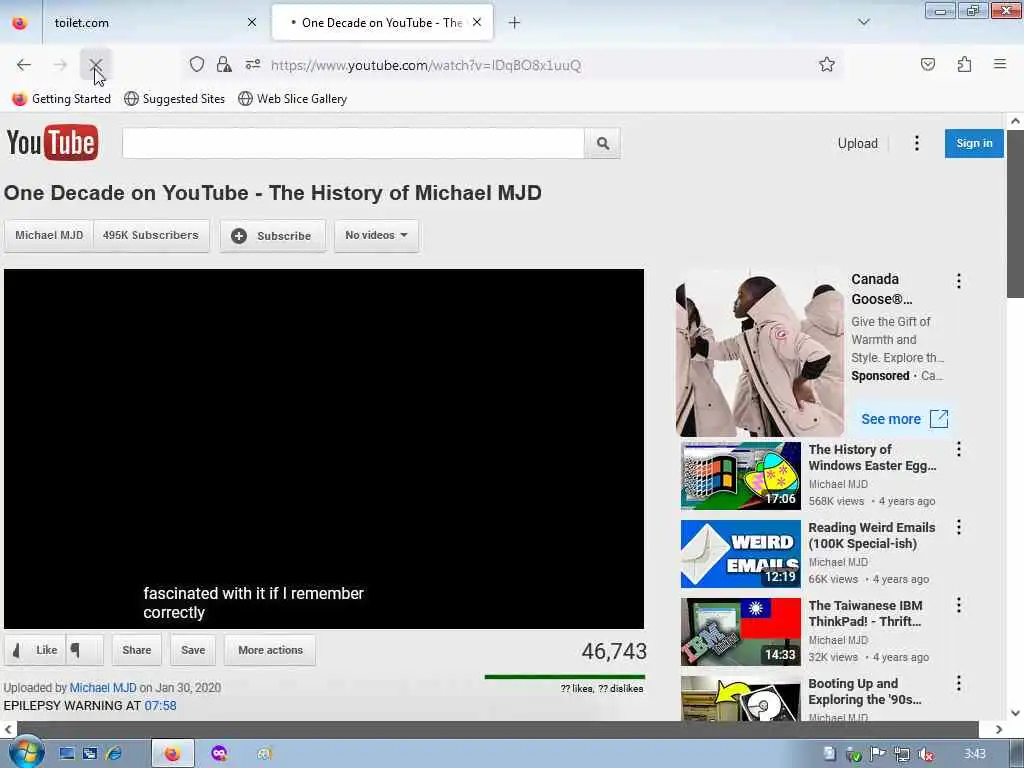Viewport: 1024px width, 768px height.
Task: Click the Action Center flag tray icon
Action: [x=877, y=754]
